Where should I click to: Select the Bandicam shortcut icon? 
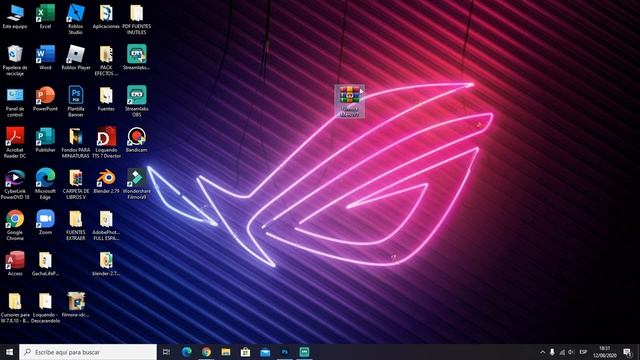(137, 140)
